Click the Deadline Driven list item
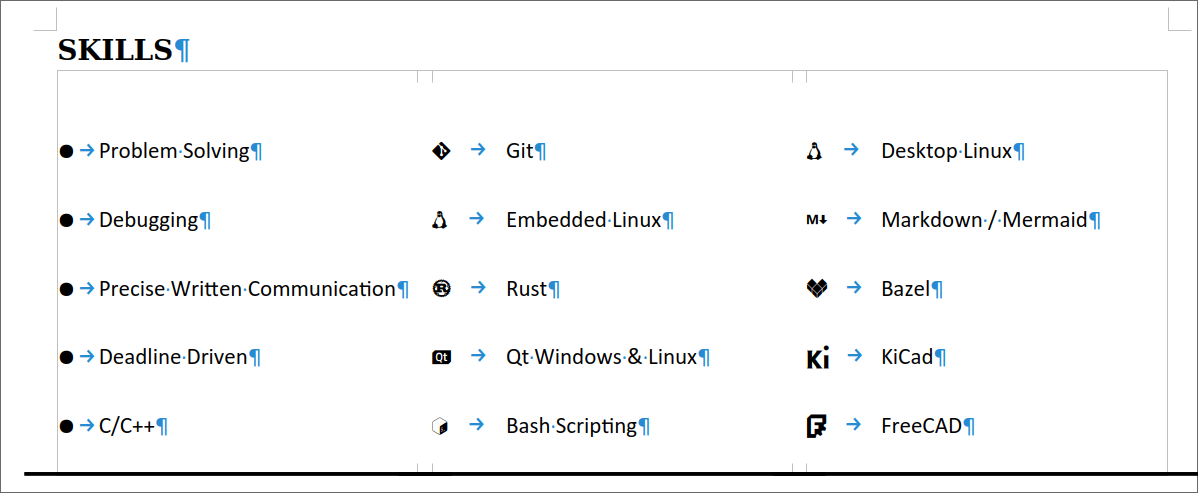 [173, 357]
